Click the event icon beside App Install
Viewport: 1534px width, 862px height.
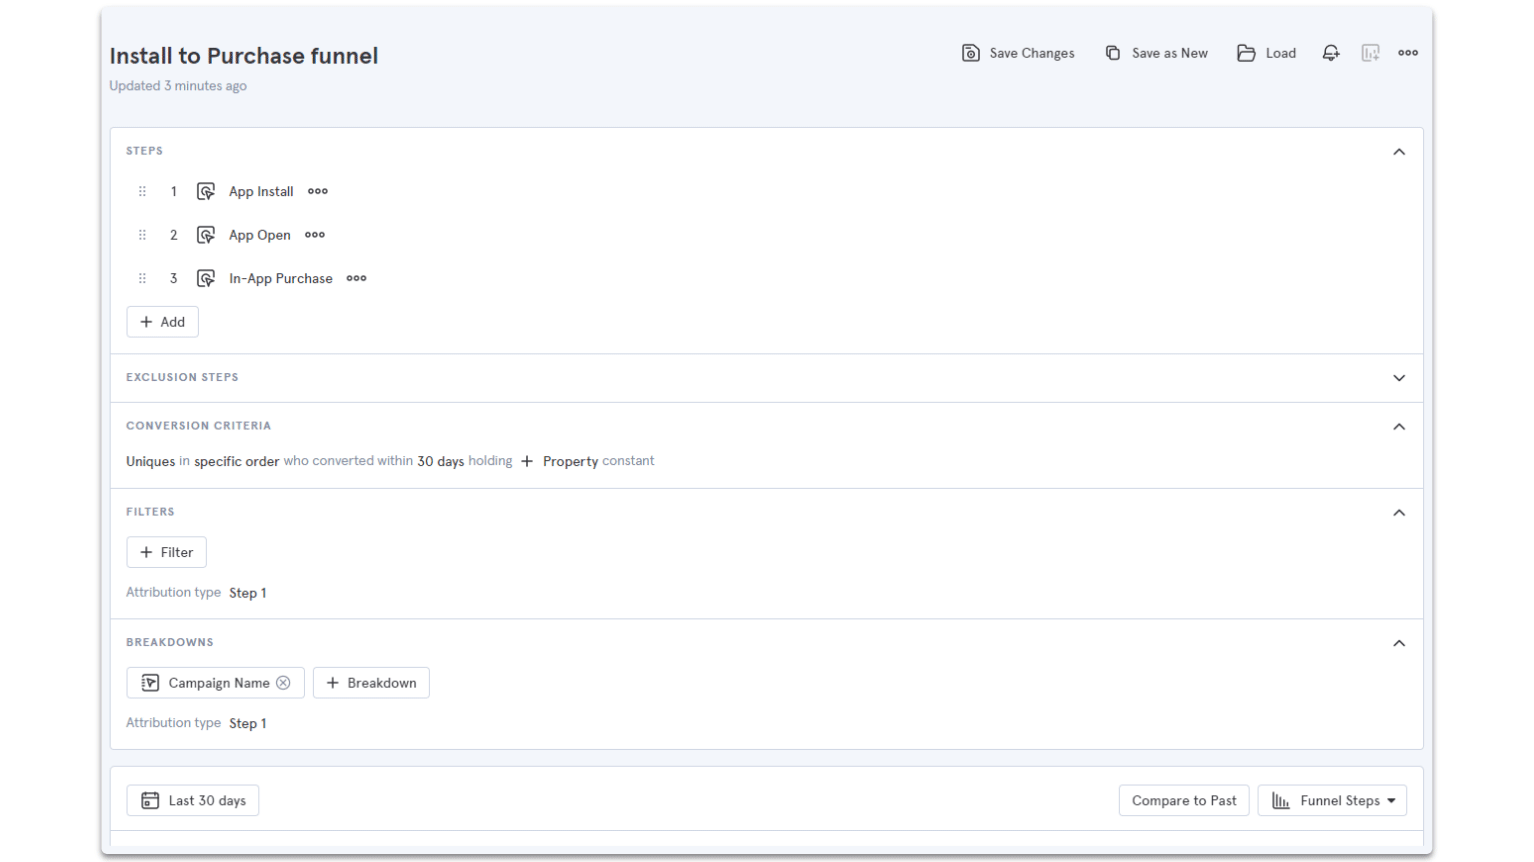click(206, 191)
